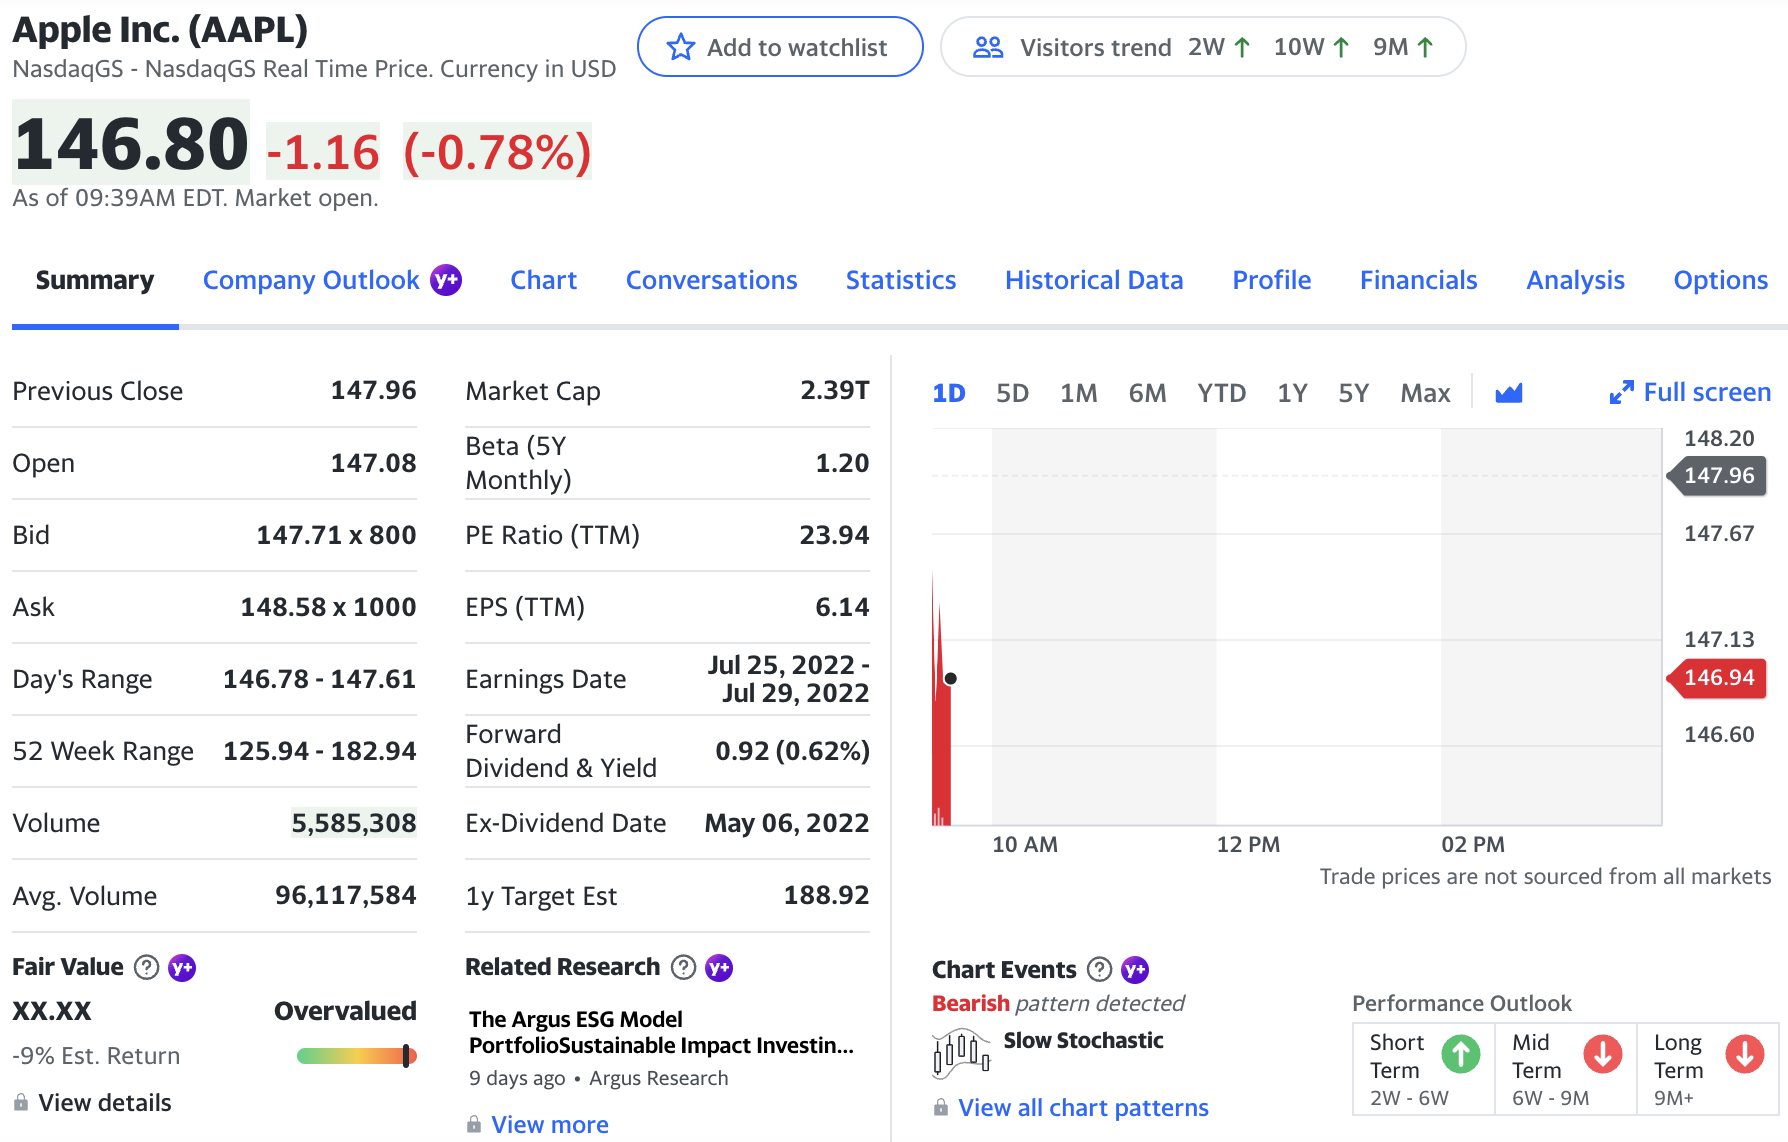The image size is (1788, 1142).
Task: Click Add to watchlist button
Action: pos(780,47)
